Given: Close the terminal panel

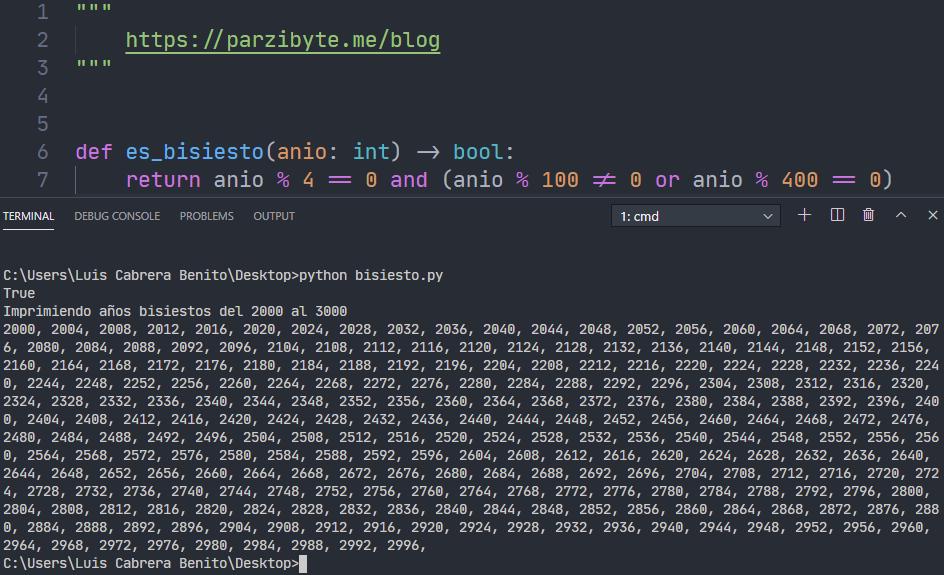Looking at the screenshot, I should click(933, 215).
